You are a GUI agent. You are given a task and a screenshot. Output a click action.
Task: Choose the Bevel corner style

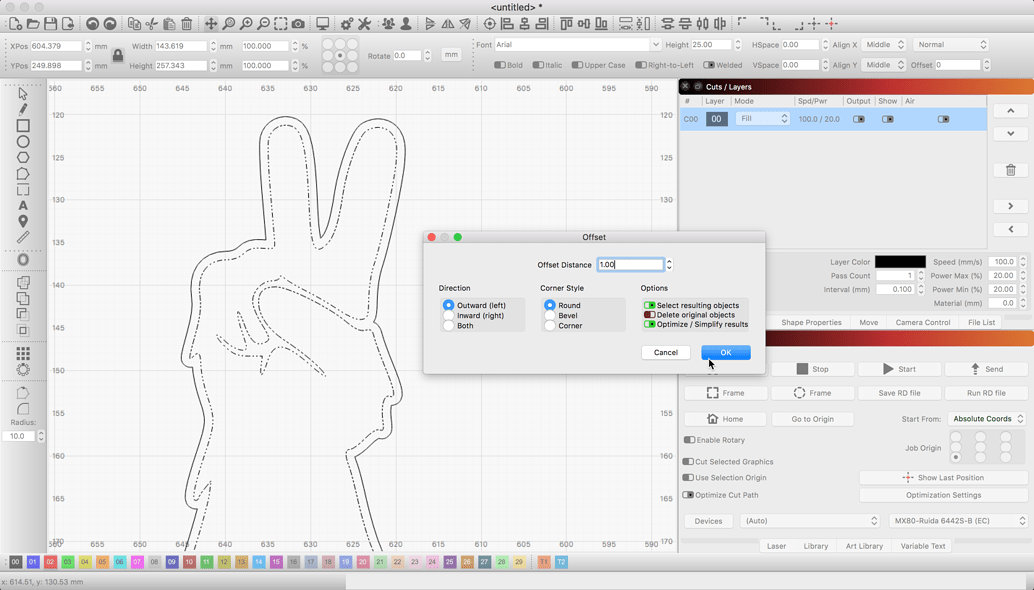548,315
